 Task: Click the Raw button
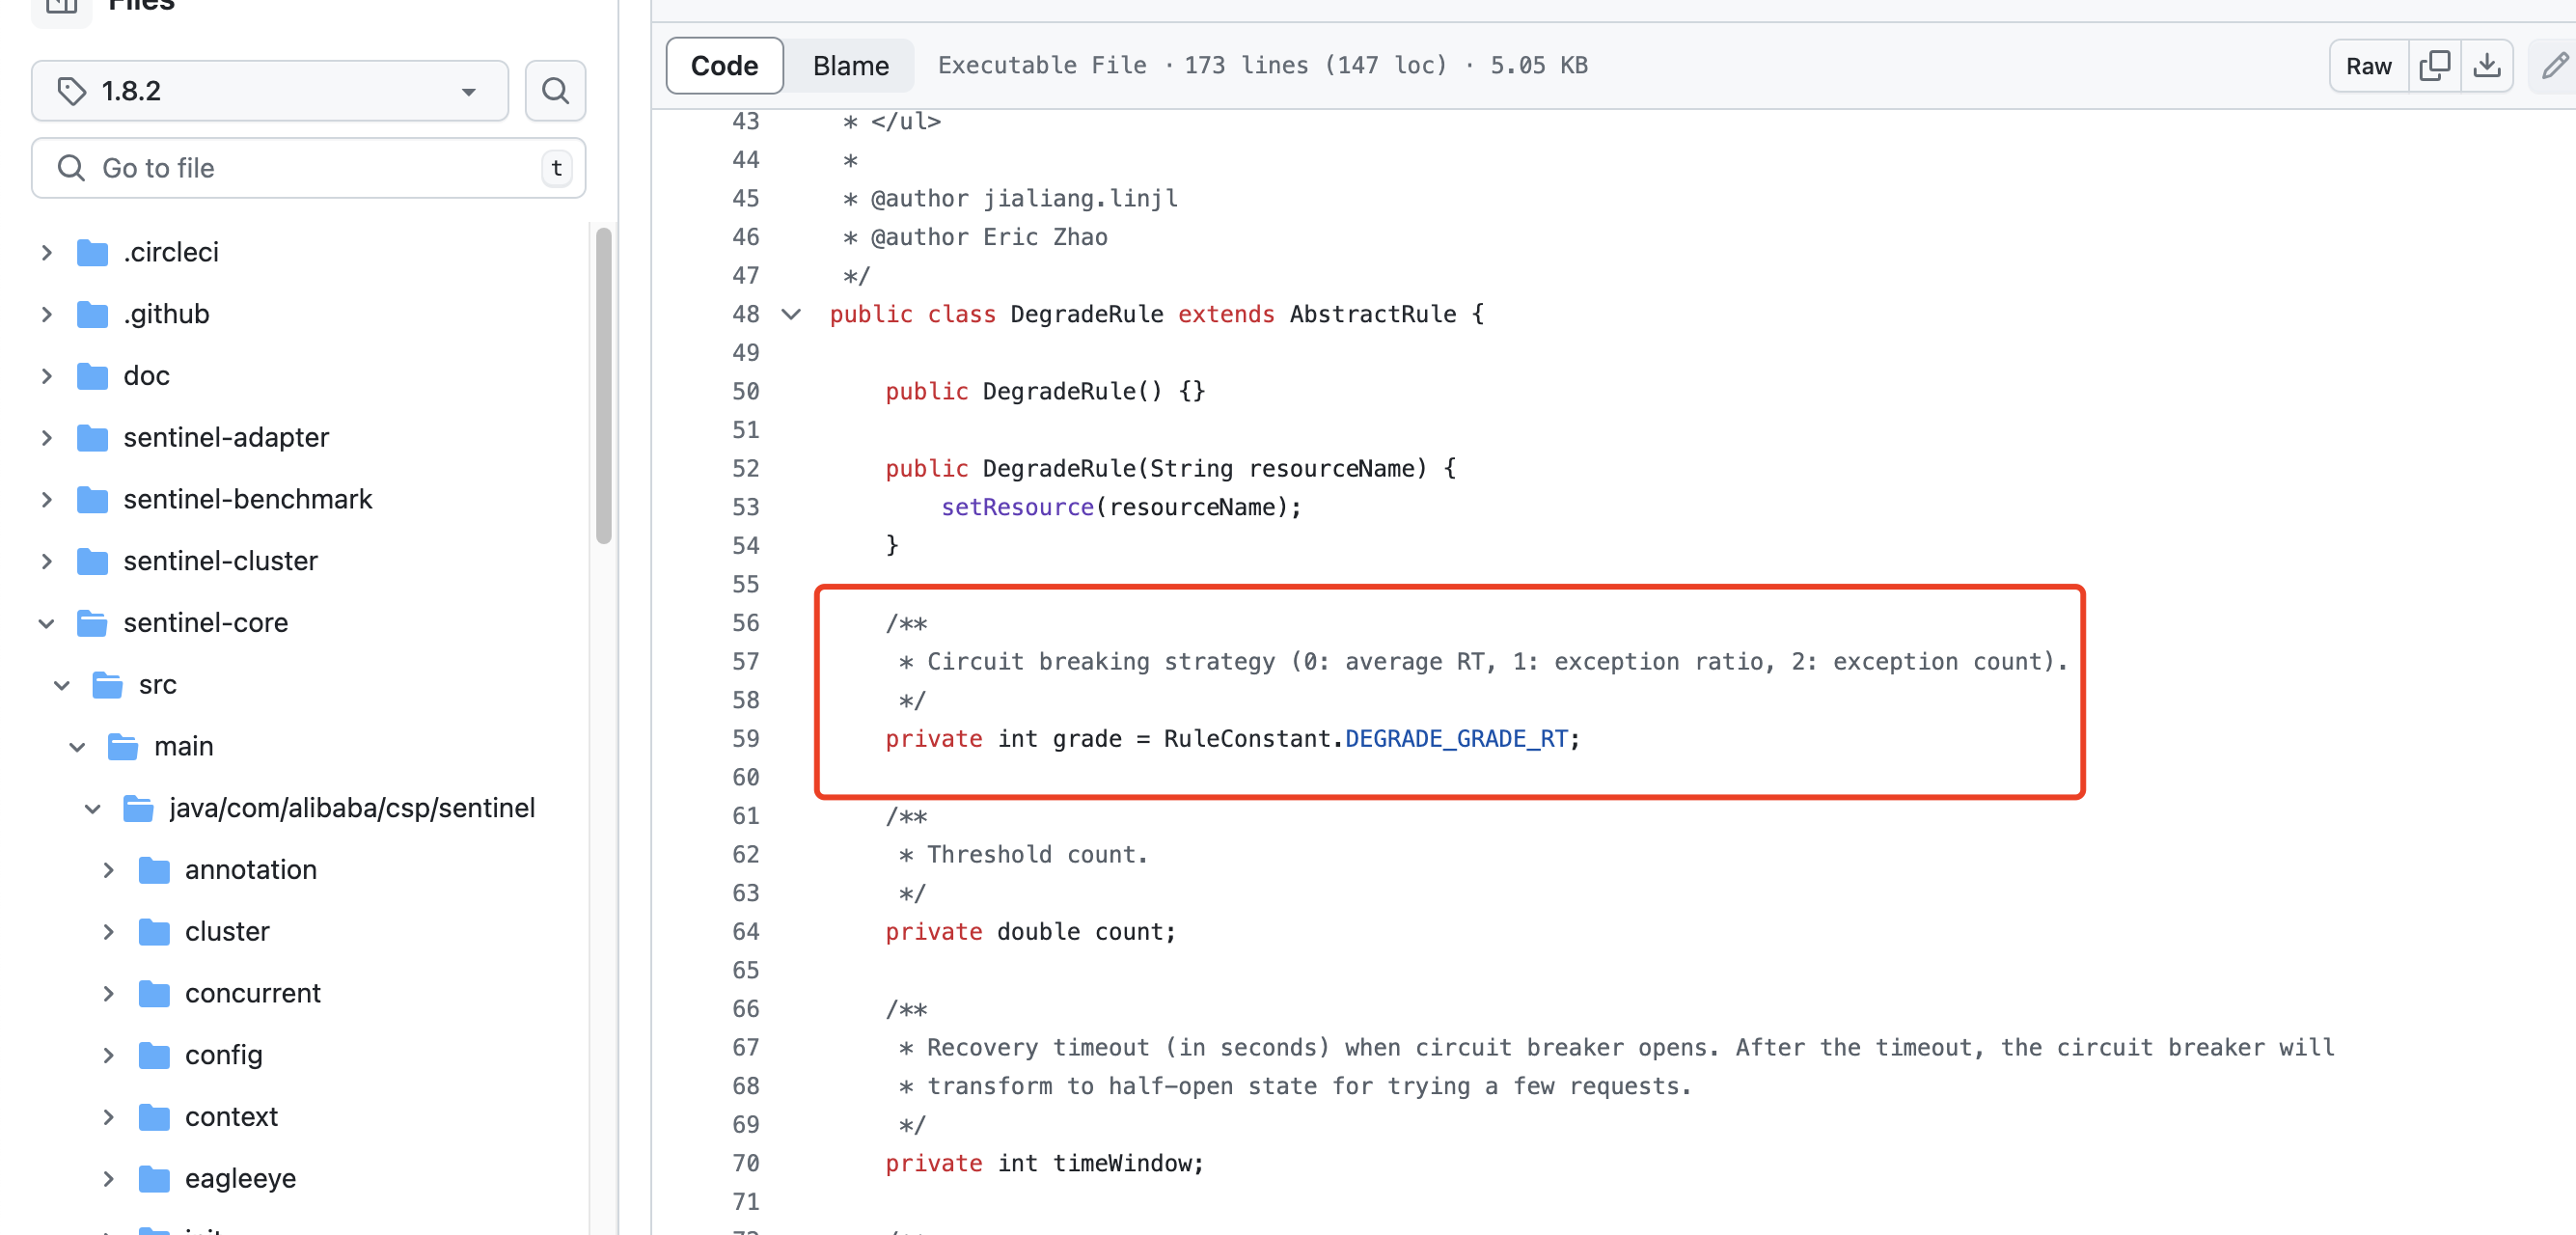[2368, 66]
